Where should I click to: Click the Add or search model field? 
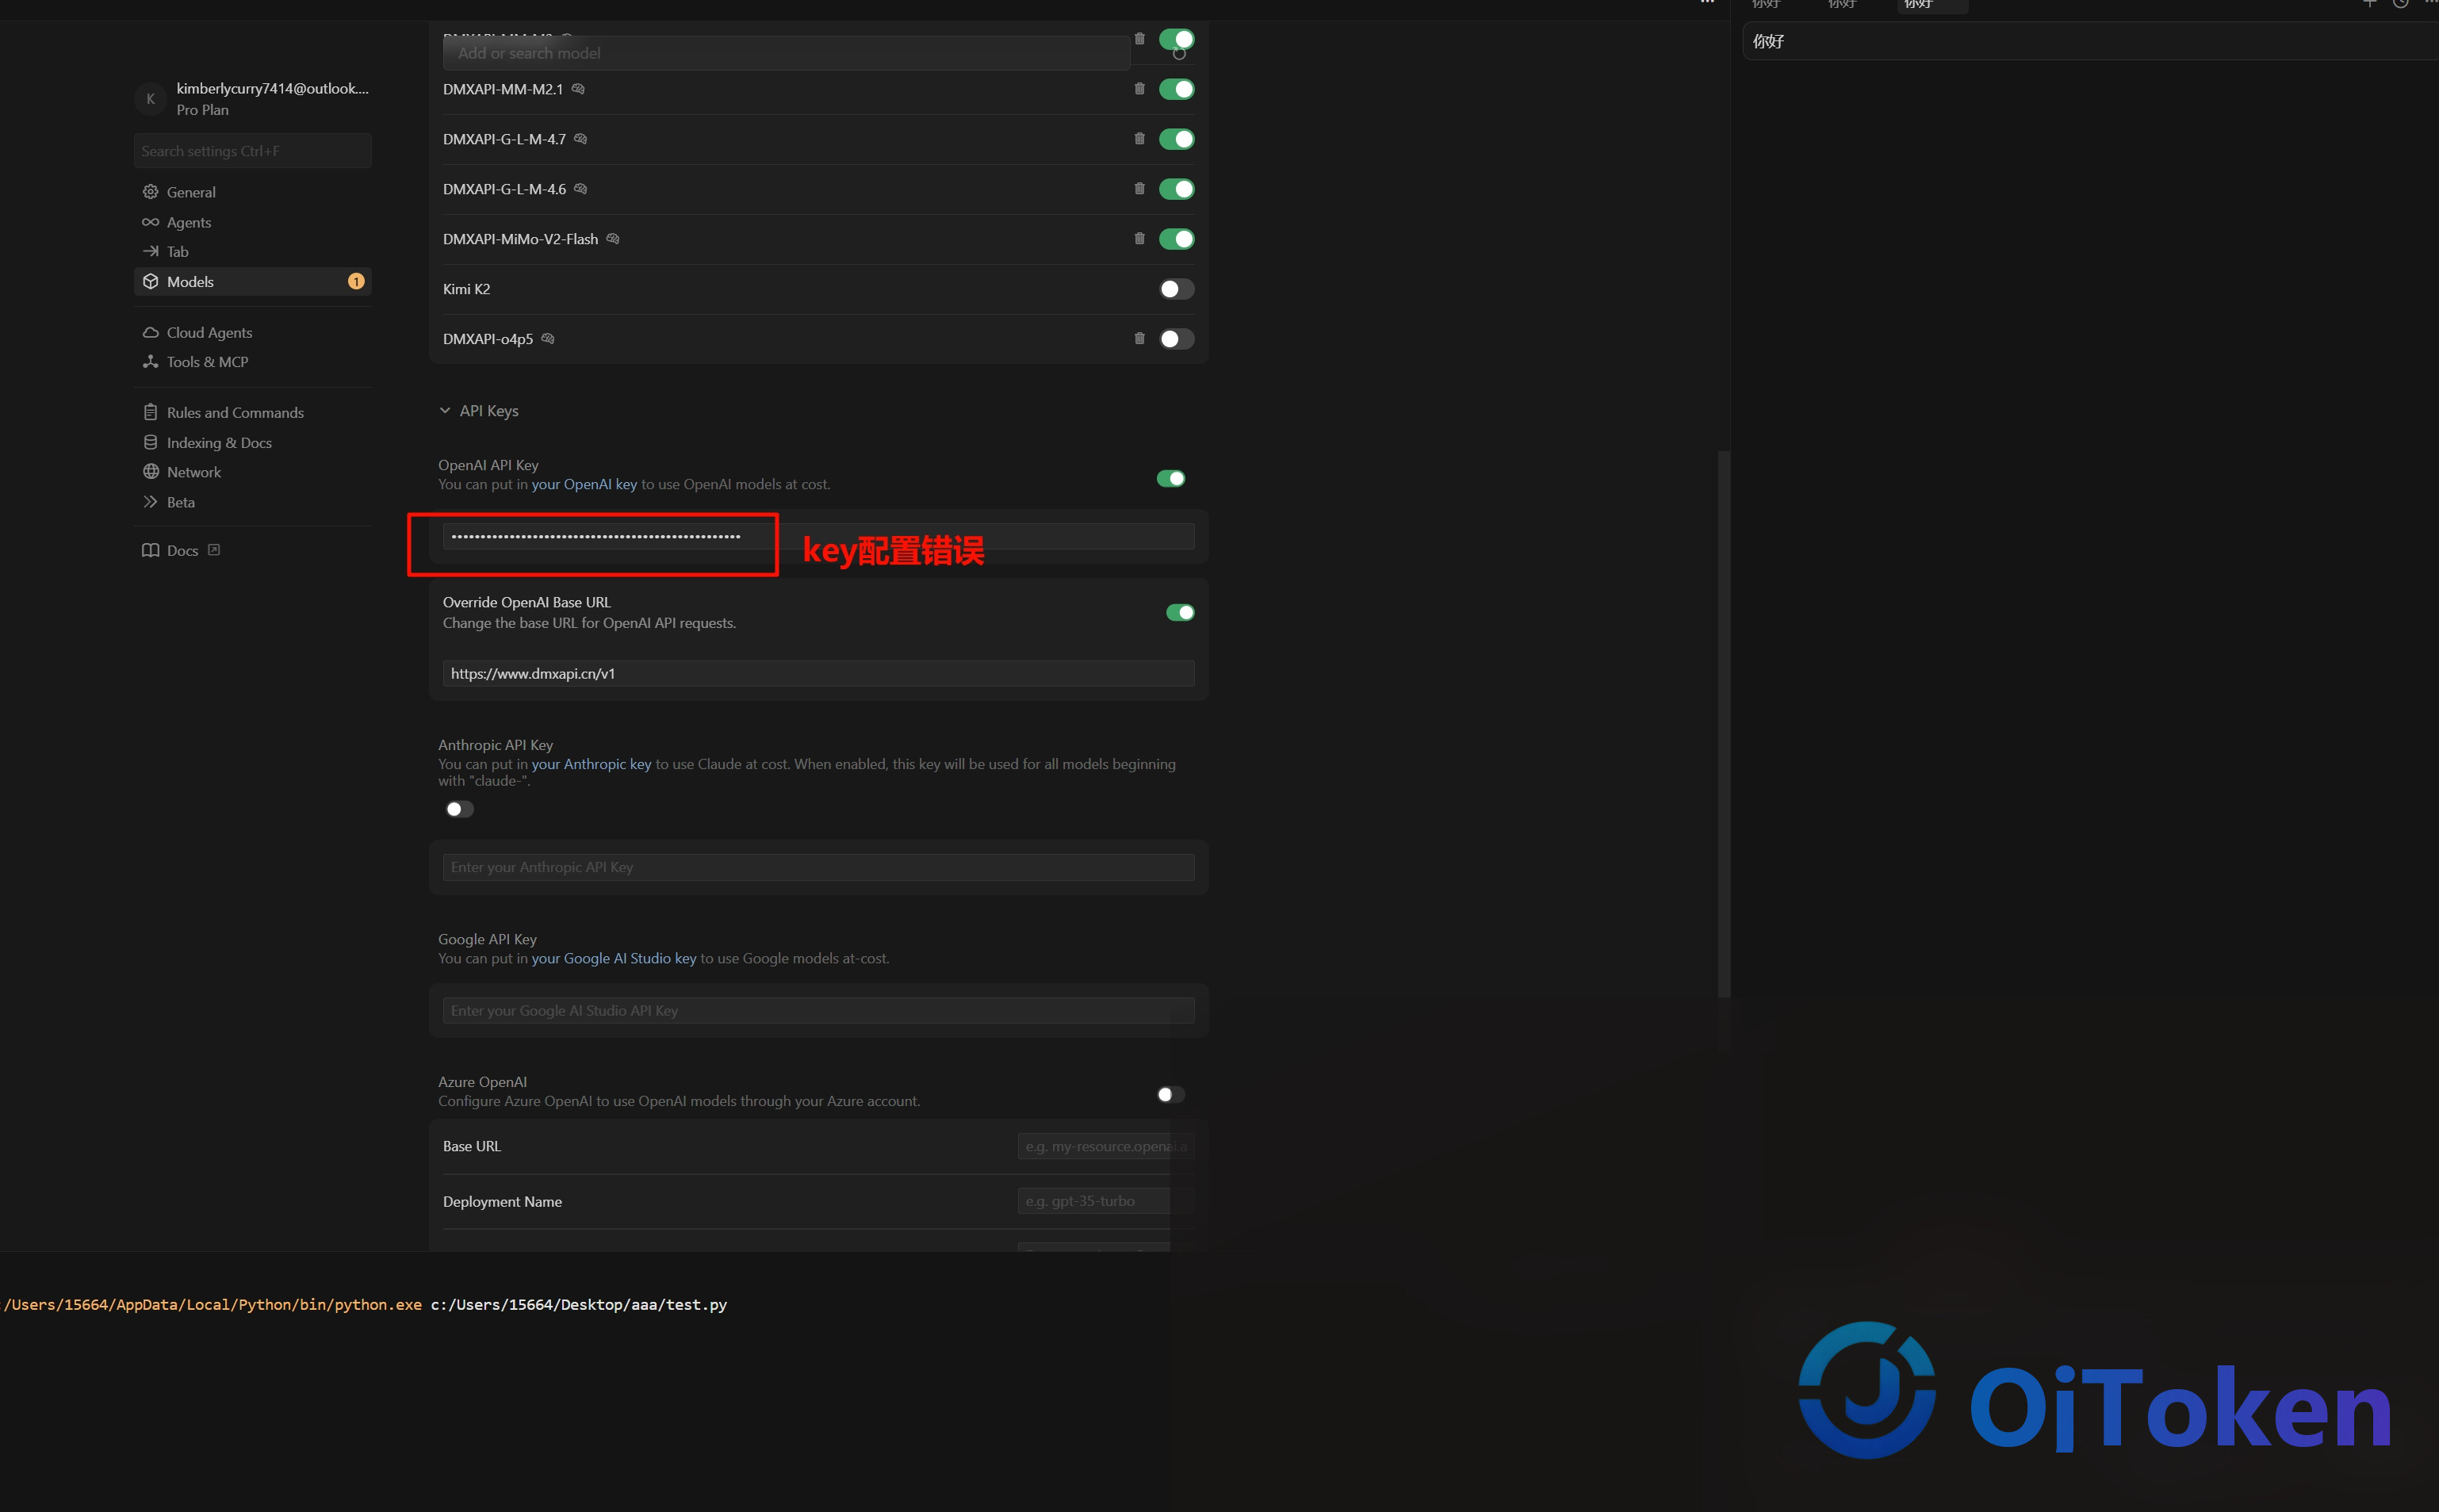(x=786, y=53)
